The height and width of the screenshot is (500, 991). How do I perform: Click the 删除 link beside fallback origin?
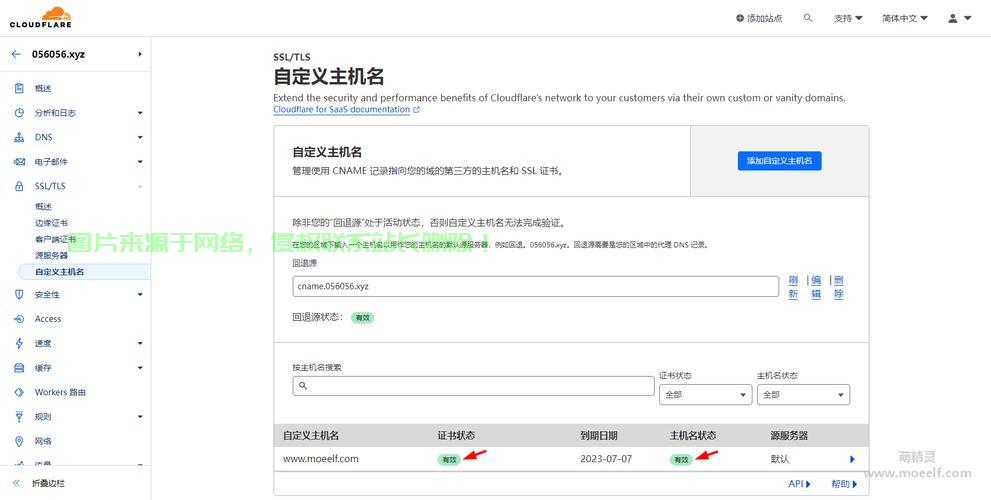pyautogui.click(x=838, y=287)
